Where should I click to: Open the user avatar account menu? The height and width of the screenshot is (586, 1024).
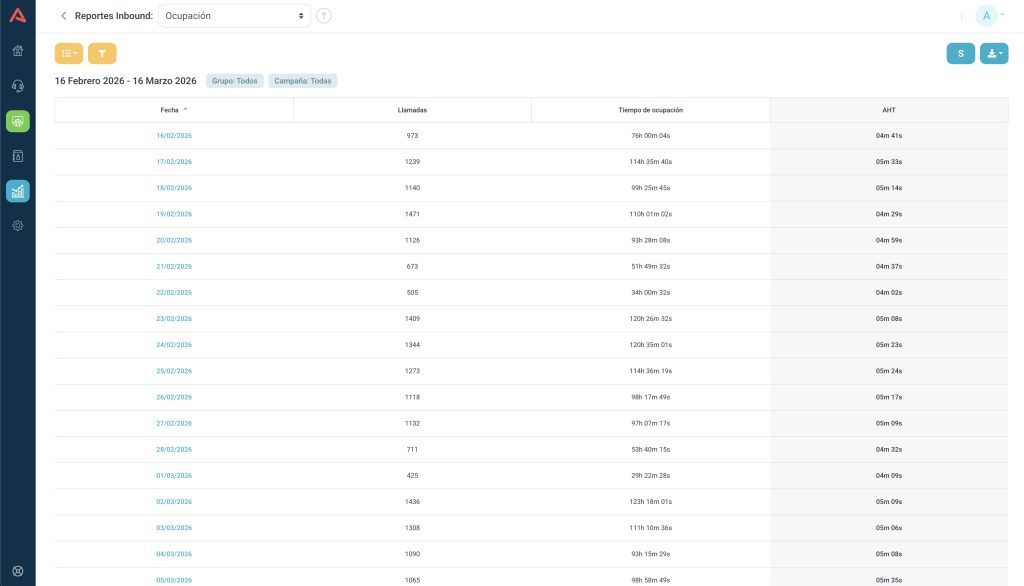(x=988, y=16)
